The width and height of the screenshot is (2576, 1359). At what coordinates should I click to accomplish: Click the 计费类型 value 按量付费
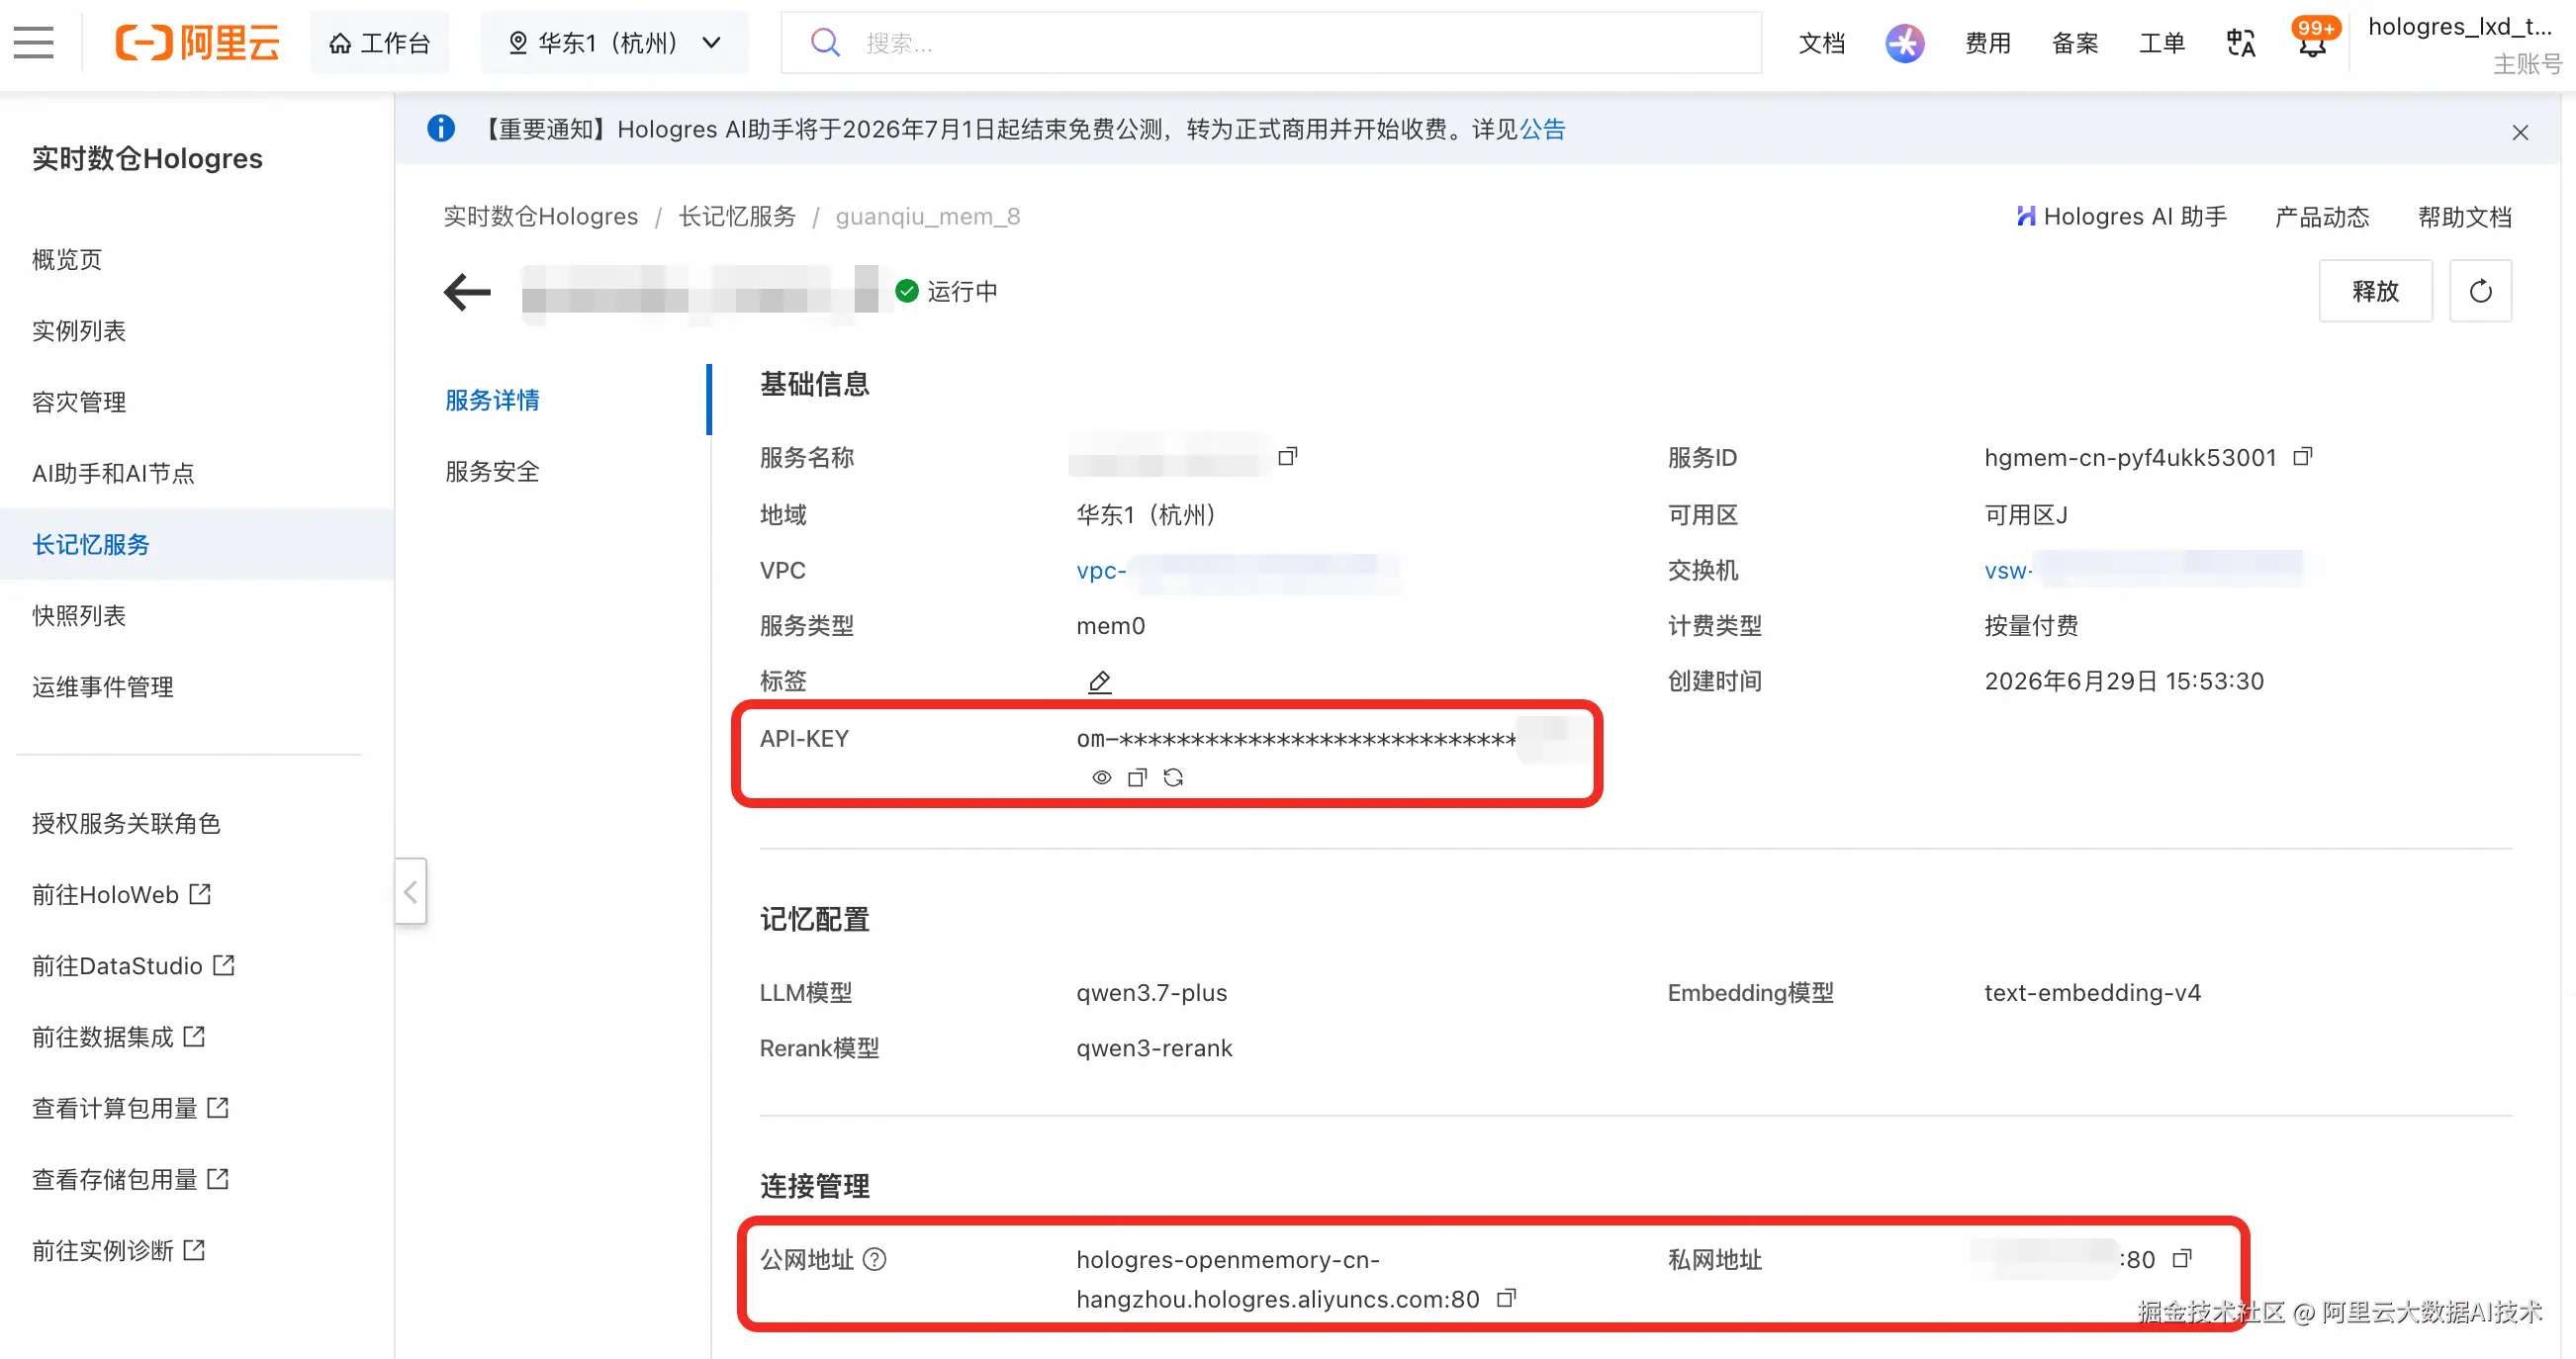tap(2031, 625)
